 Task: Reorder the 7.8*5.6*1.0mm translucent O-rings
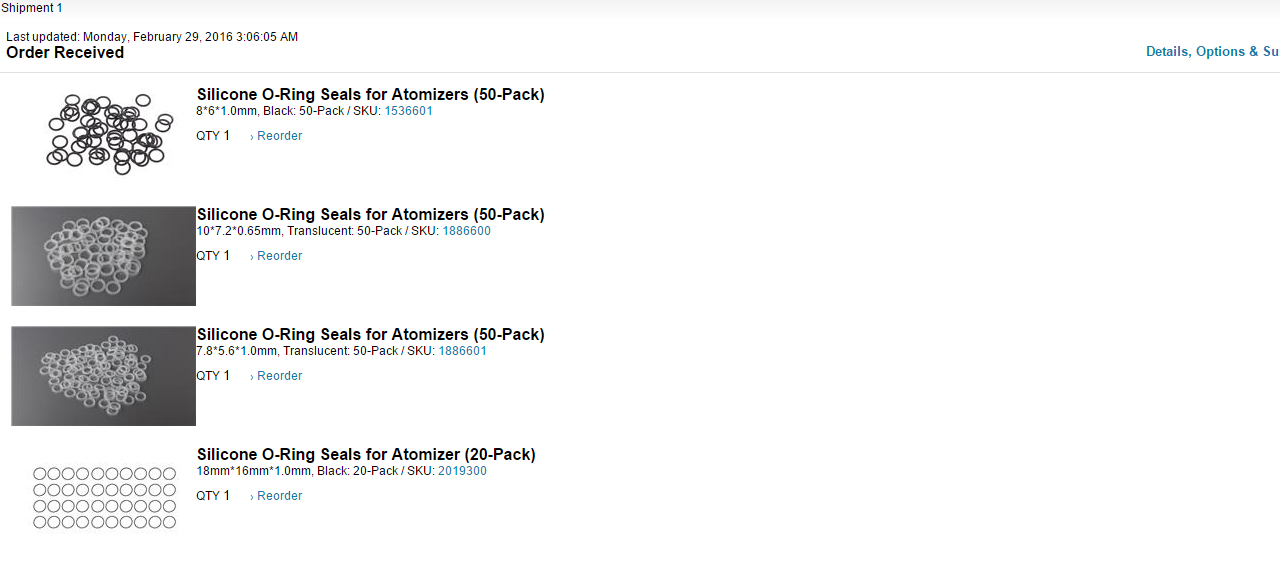(276, 376)
